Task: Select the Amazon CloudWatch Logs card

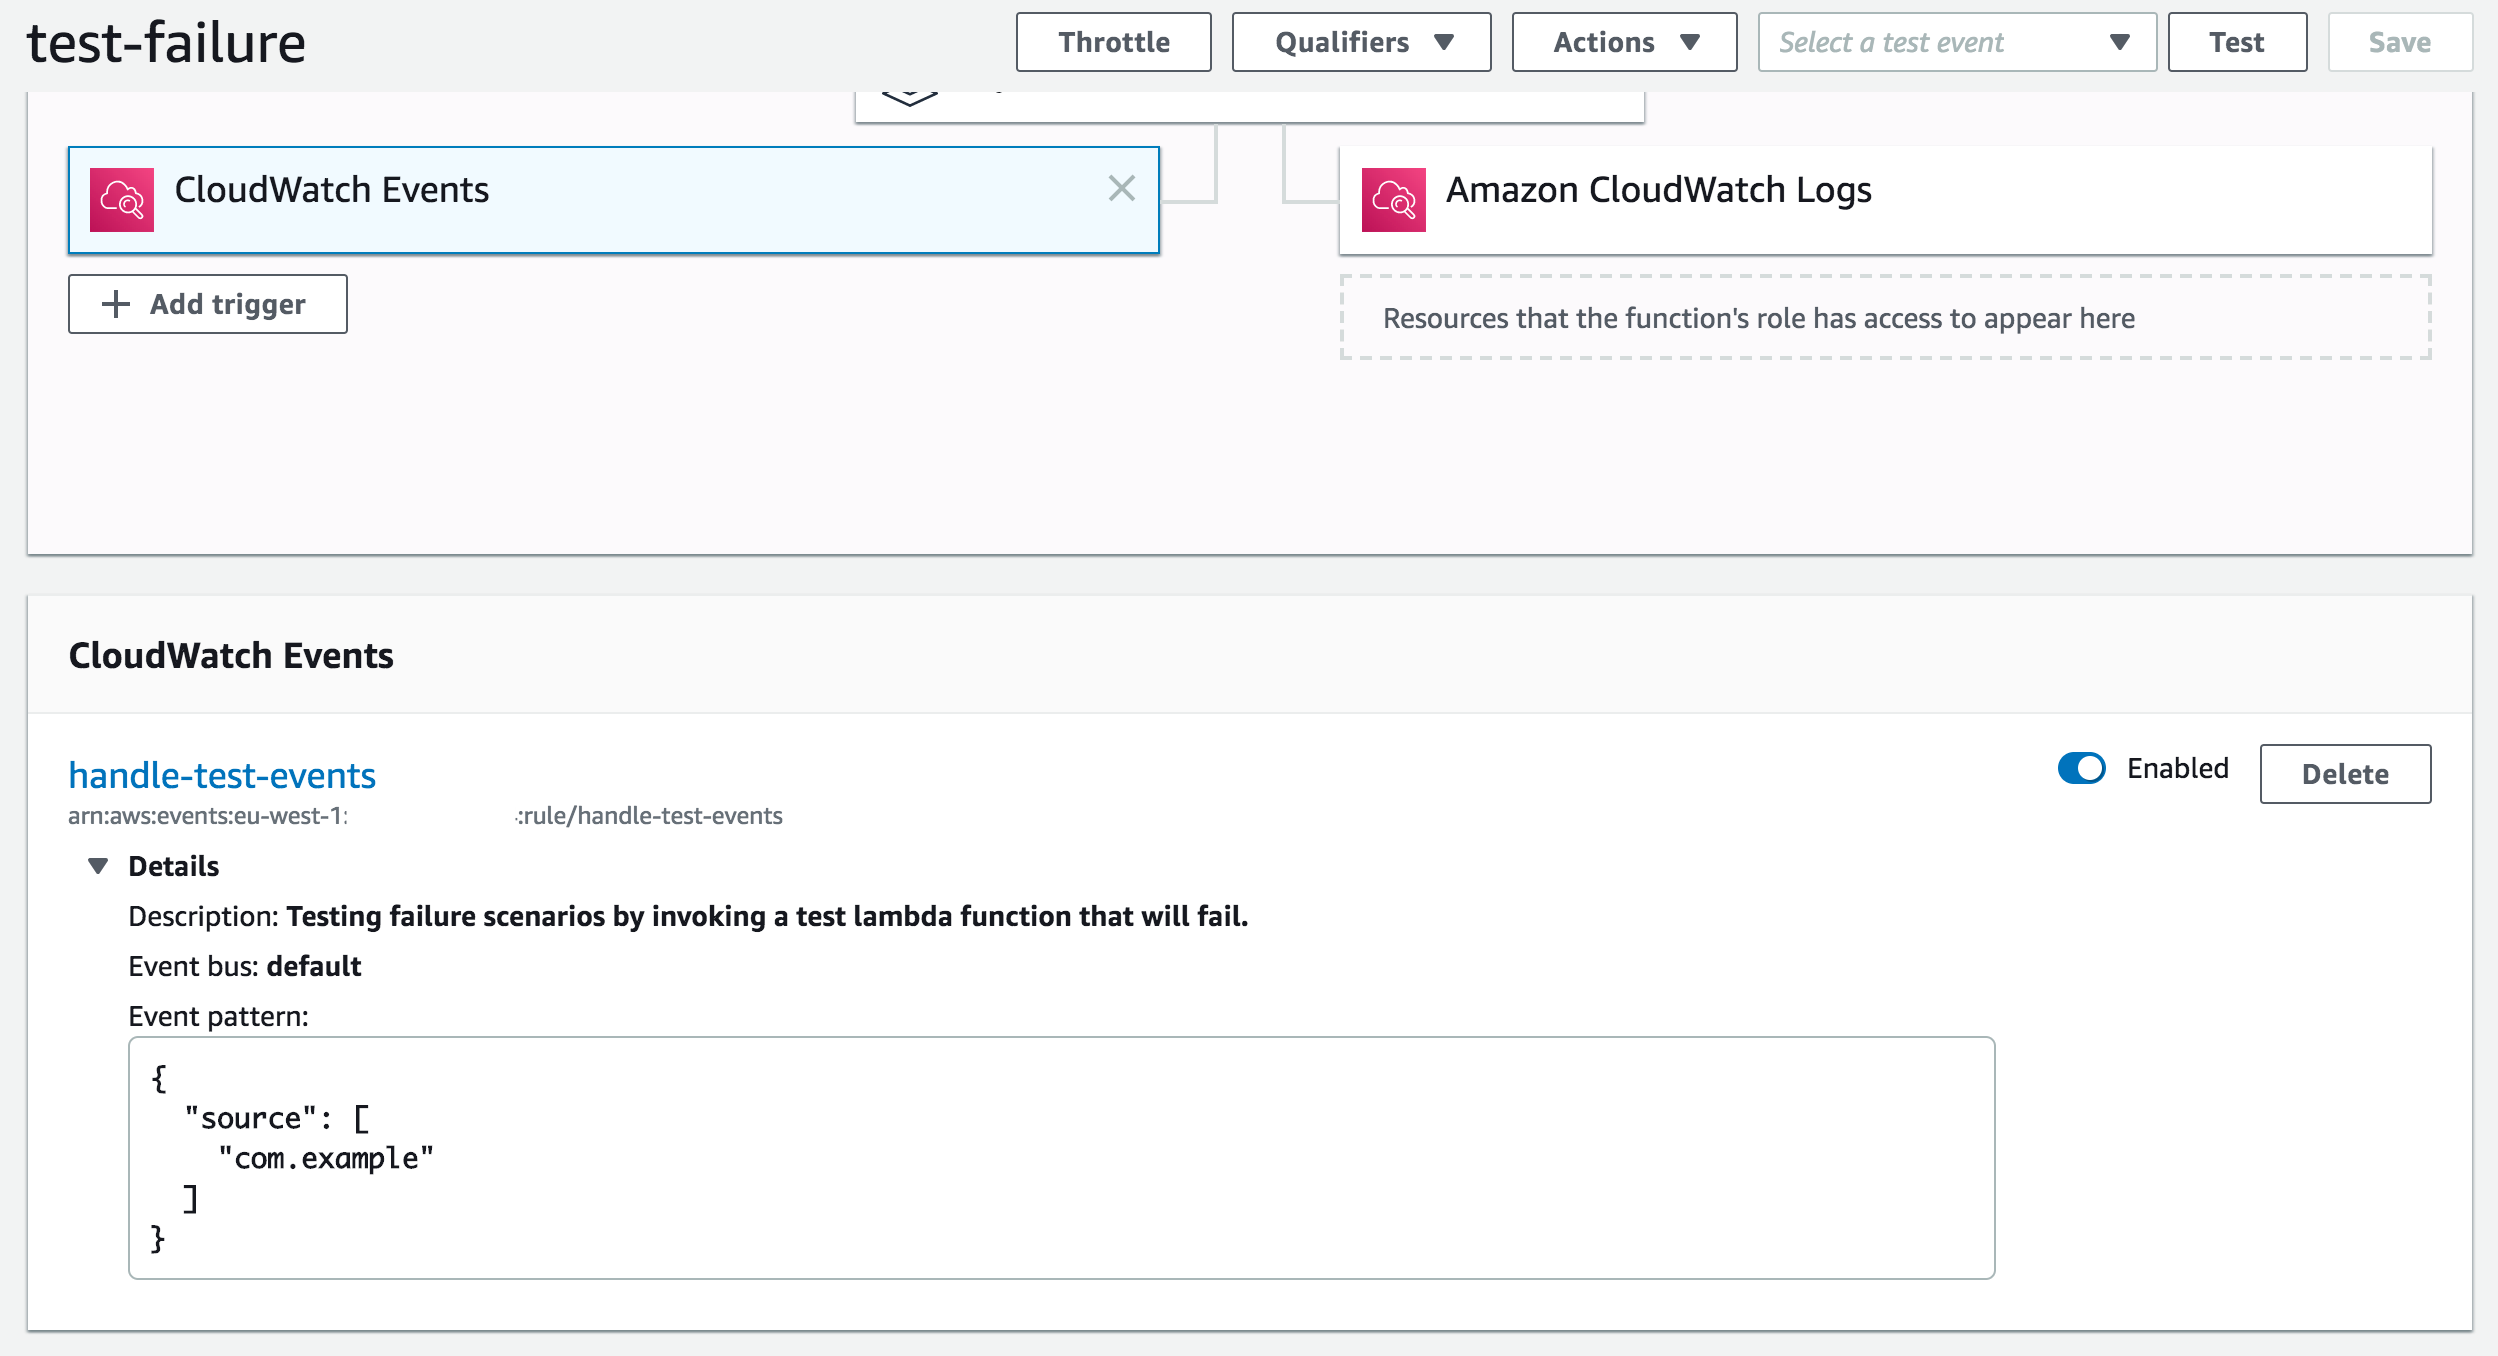Action: [x=1885, y=200]
